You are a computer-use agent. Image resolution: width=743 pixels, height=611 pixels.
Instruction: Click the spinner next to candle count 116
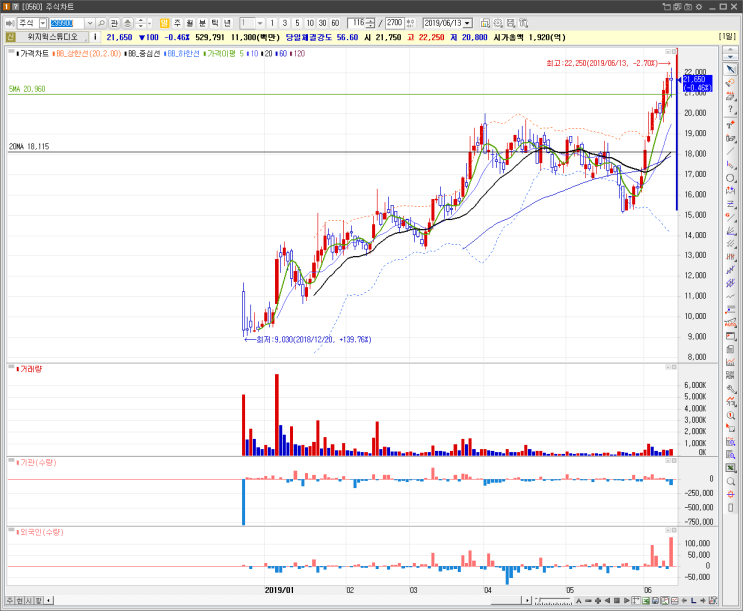coord(371,23)
